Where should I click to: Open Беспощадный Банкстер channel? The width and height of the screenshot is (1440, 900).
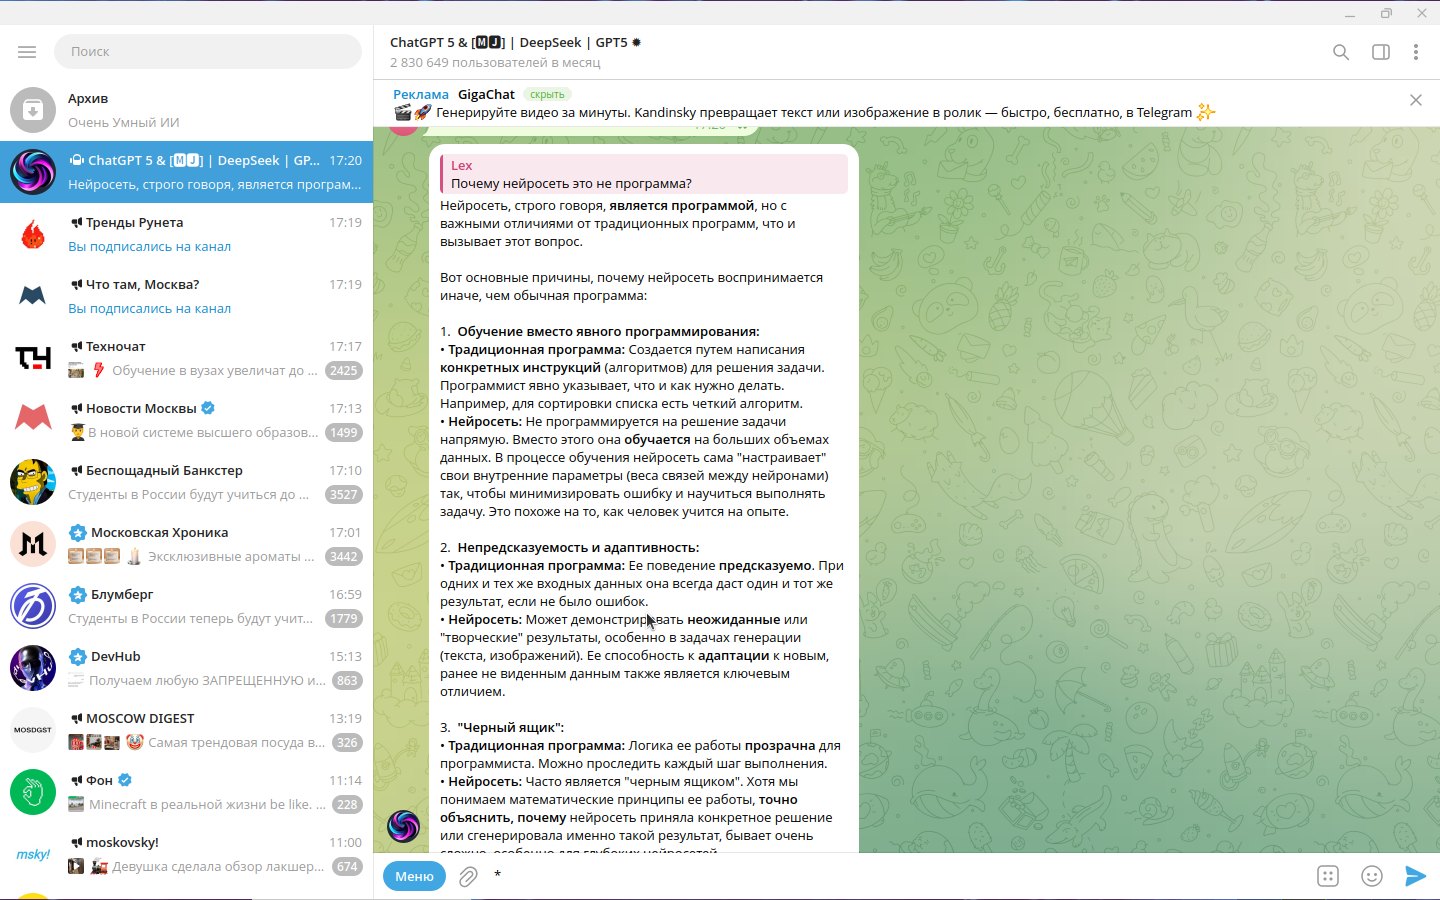[186, 482]
